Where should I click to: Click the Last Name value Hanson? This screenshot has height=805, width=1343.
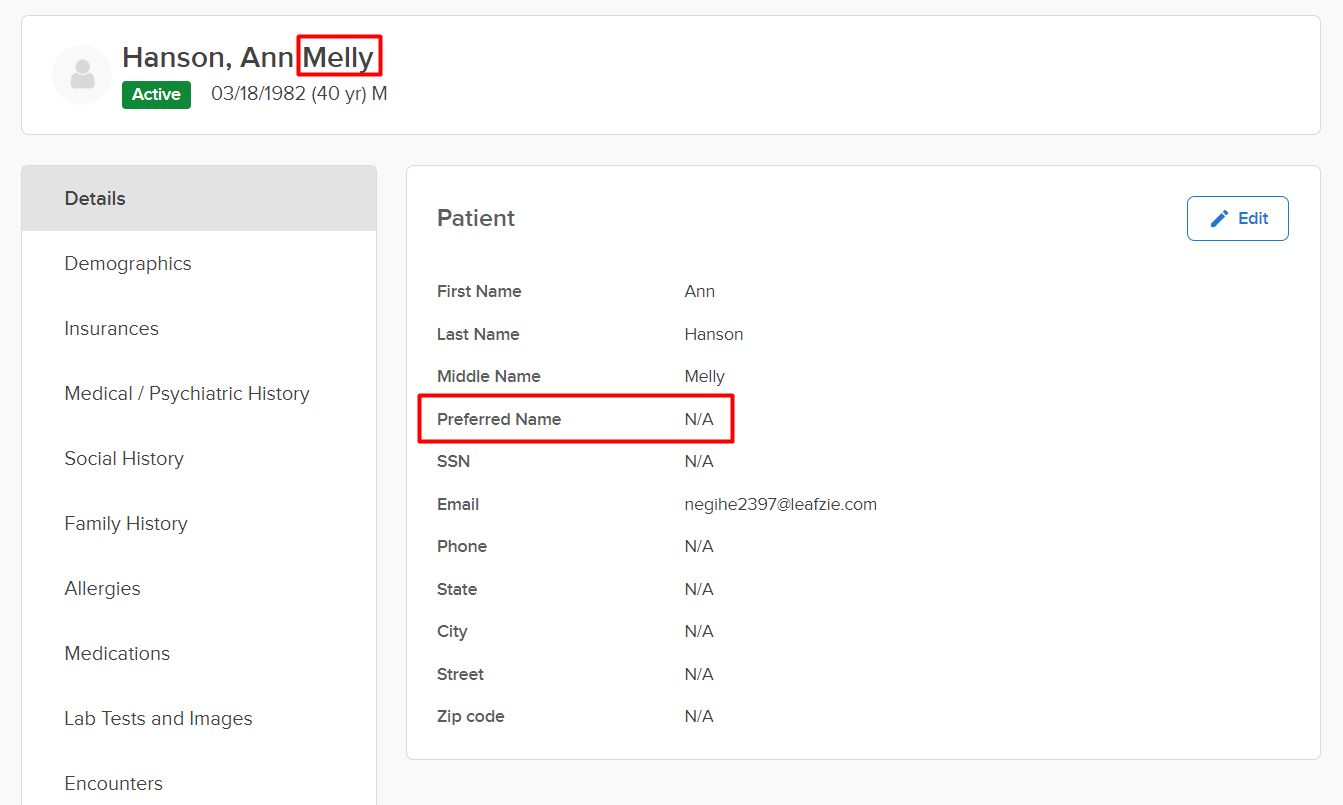[x=714, y=334]
